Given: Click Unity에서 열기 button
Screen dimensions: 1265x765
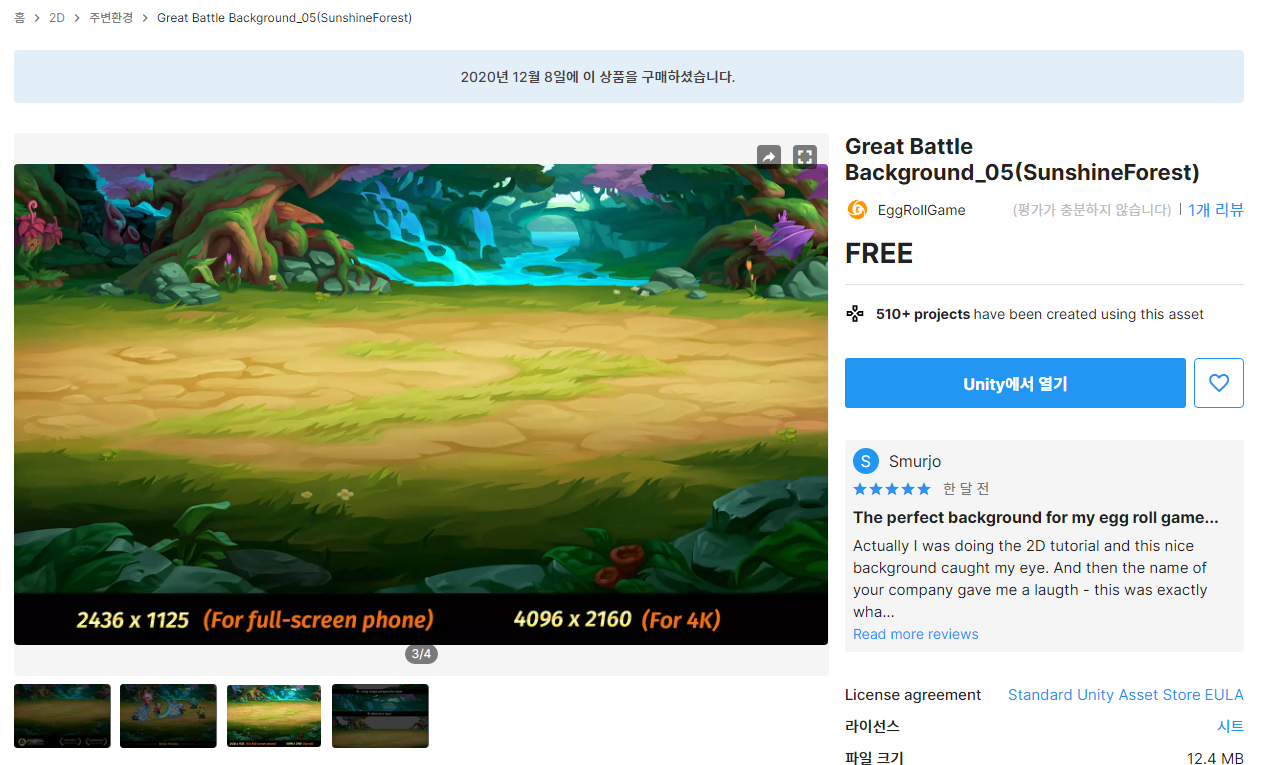Looking at the screenshot, I should [1015, 383].
